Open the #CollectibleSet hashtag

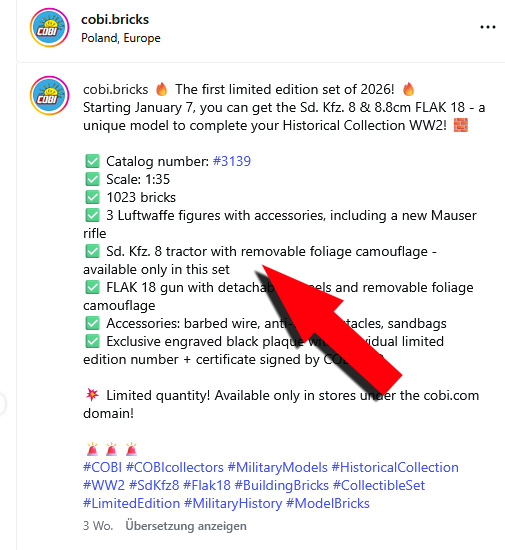[379, 485]
